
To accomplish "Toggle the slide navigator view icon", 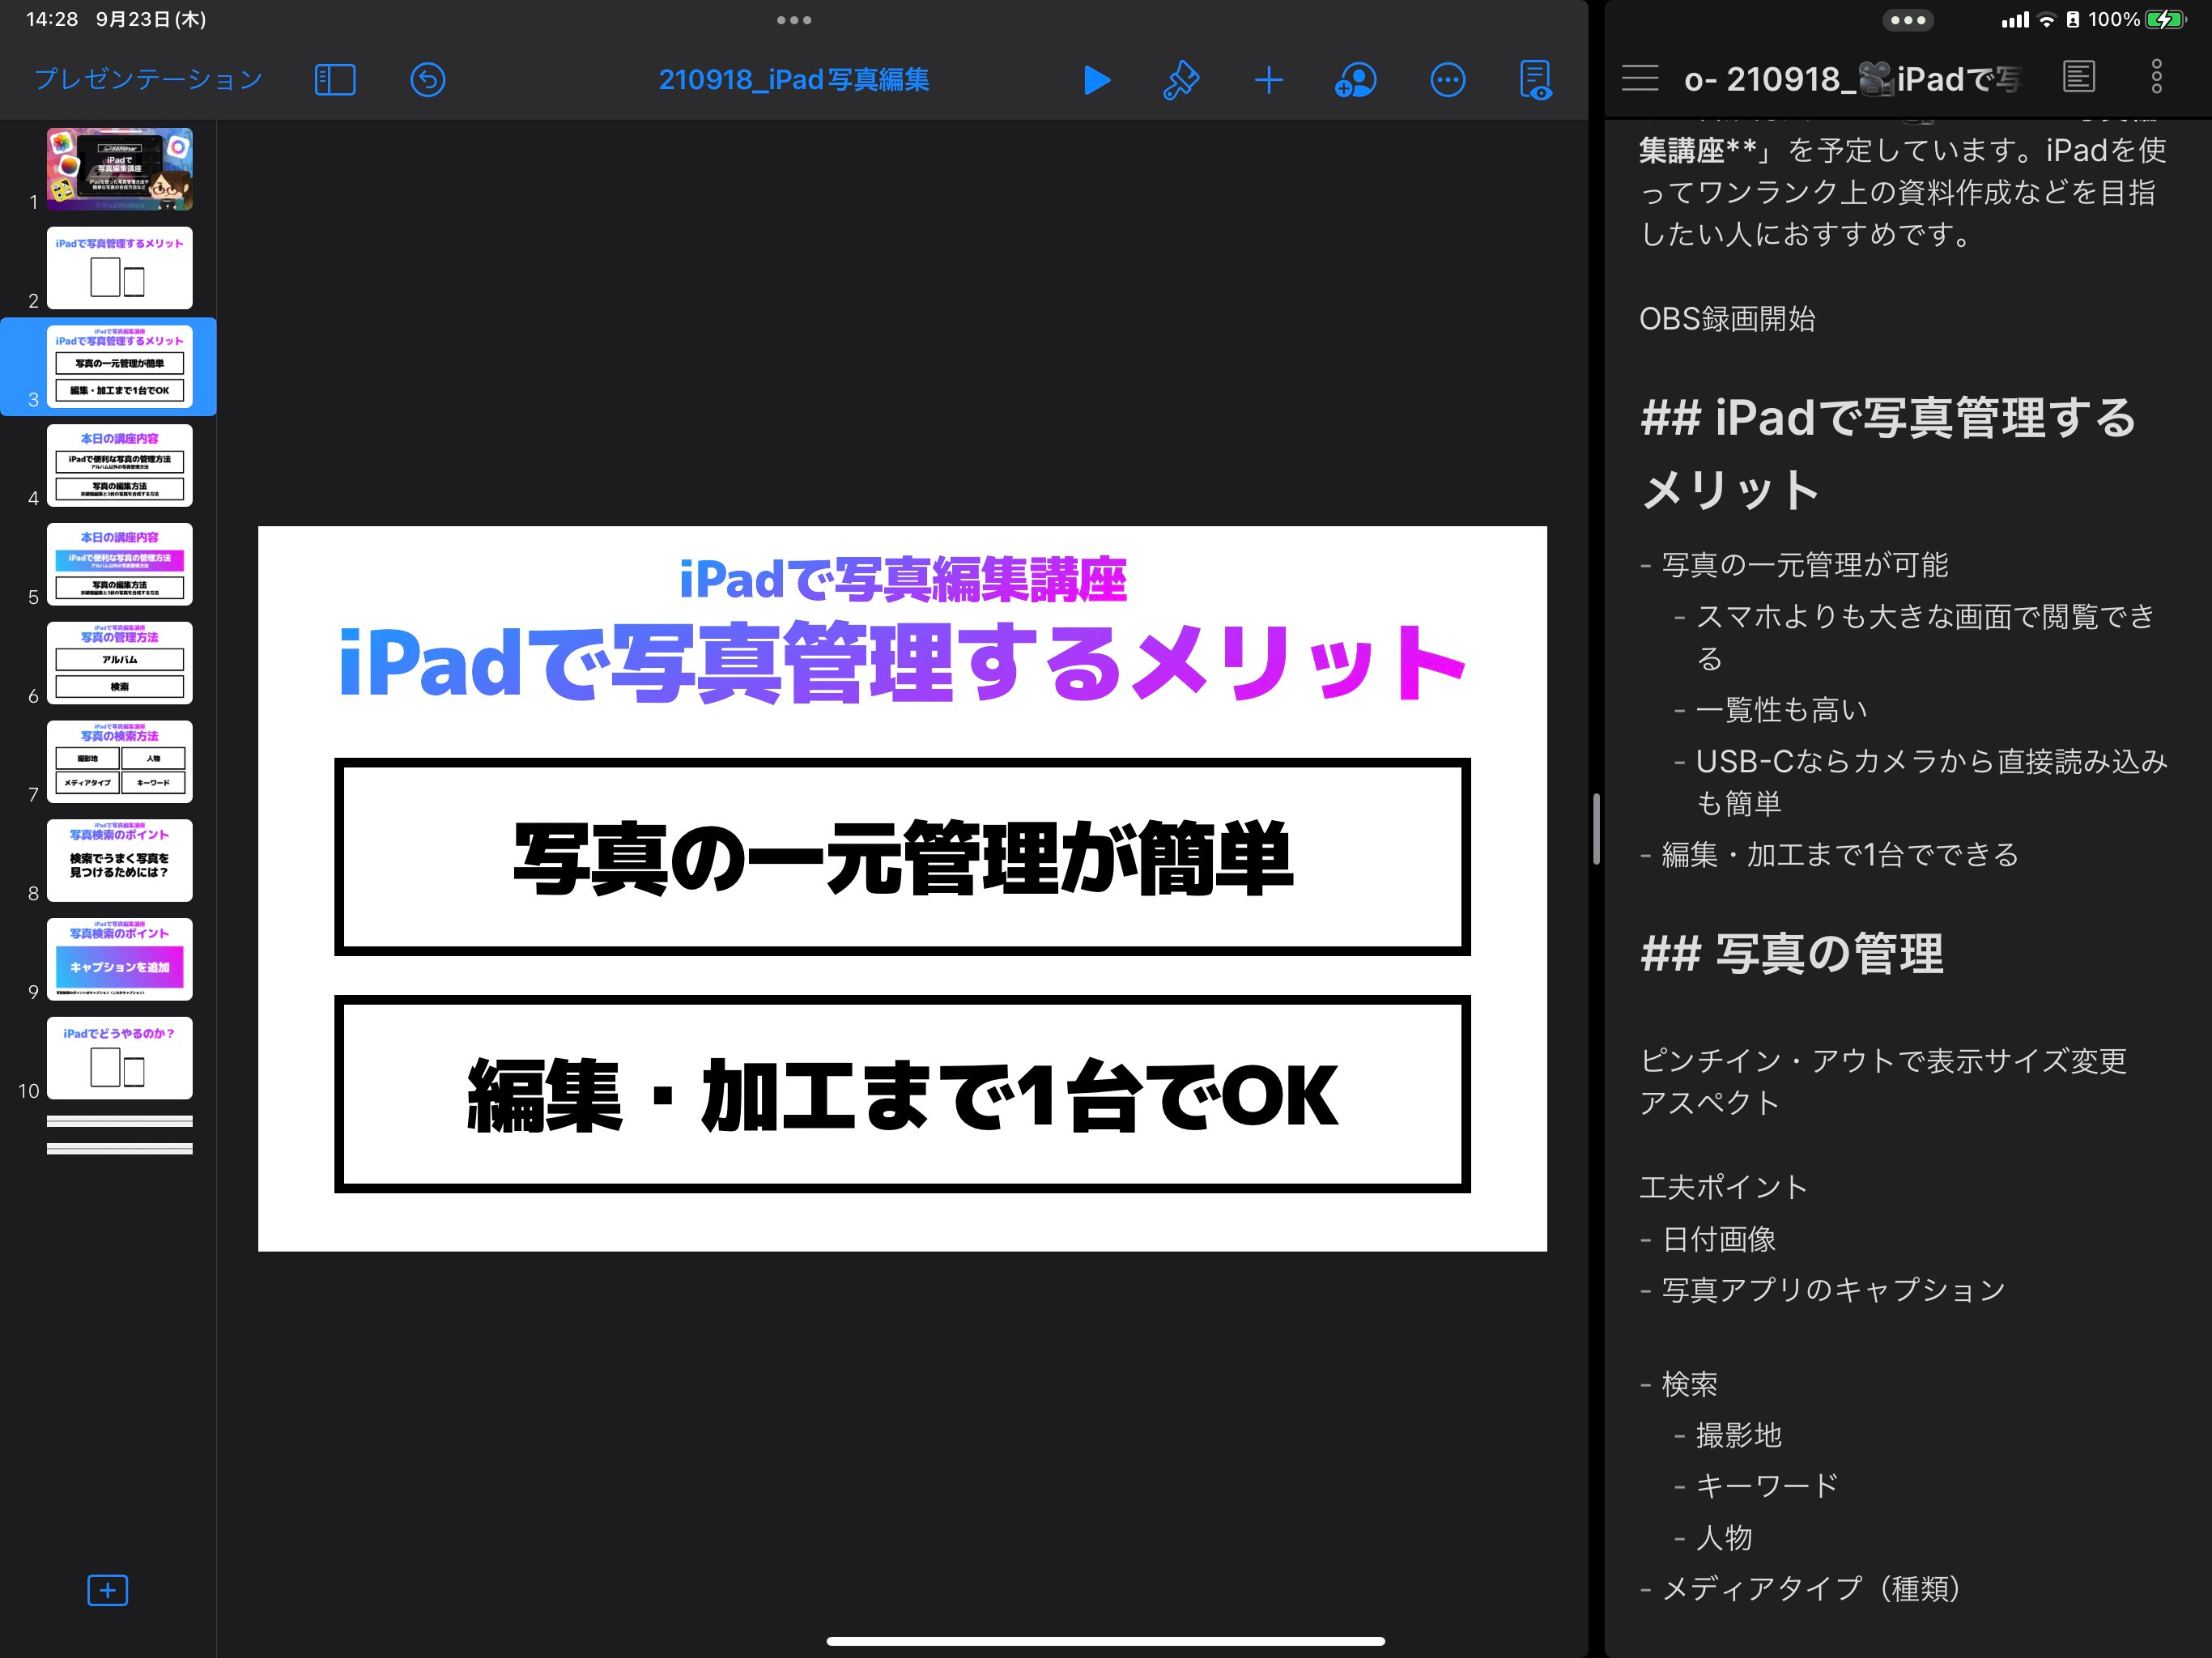I will coord(335,80).
